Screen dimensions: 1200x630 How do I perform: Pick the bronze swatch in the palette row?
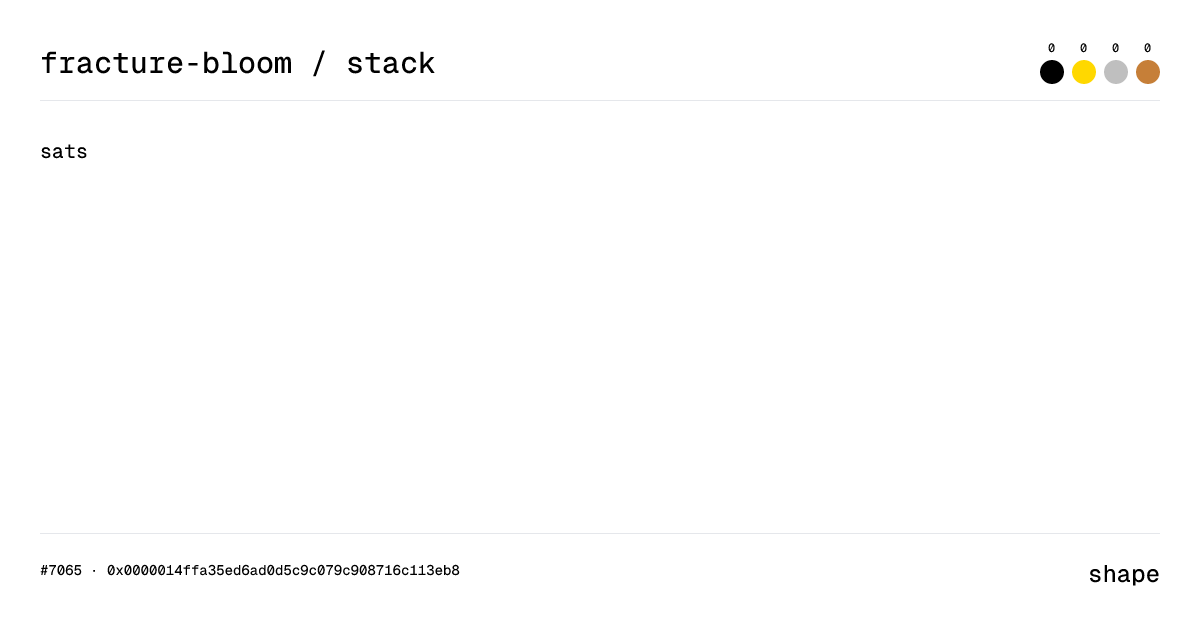pyautogui.click(x=1148, y=72)
